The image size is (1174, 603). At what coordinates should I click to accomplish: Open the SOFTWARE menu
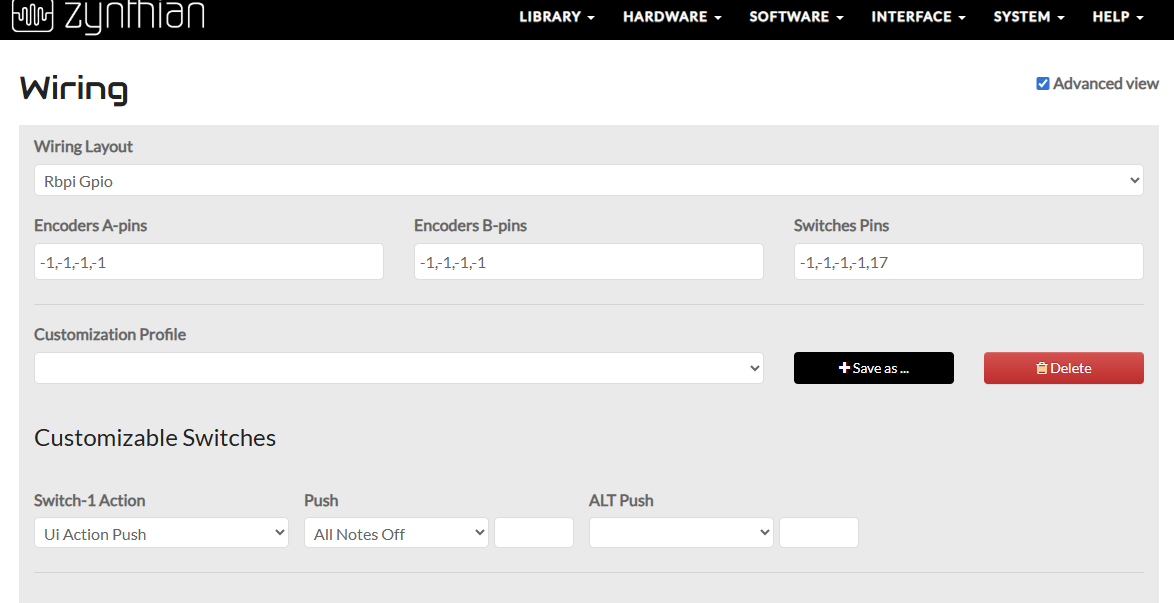[x=796, y=17]
